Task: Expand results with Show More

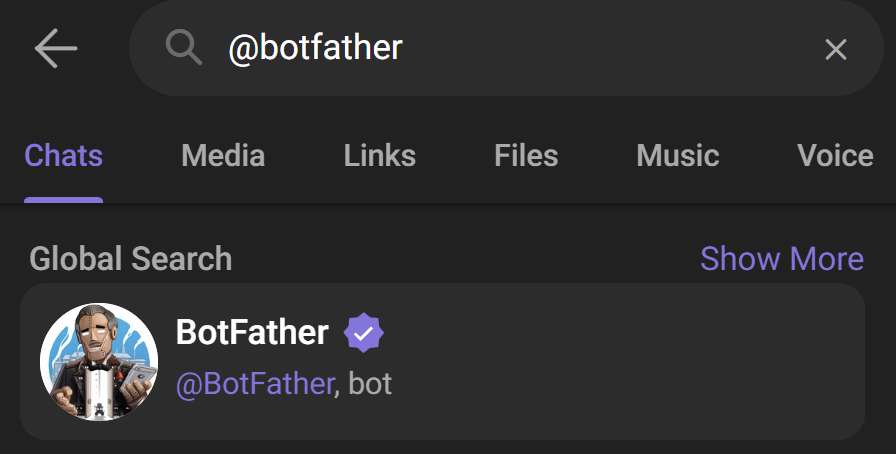Action: coord(782,259)
